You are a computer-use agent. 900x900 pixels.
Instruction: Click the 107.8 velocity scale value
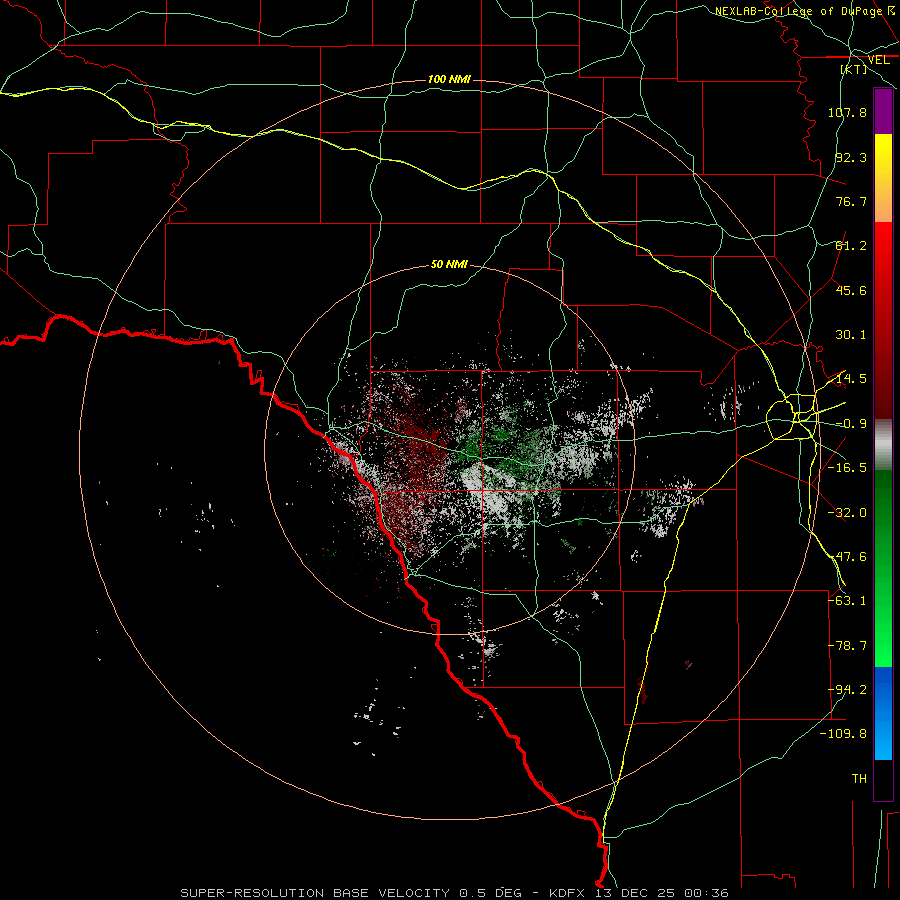point(847,112)
